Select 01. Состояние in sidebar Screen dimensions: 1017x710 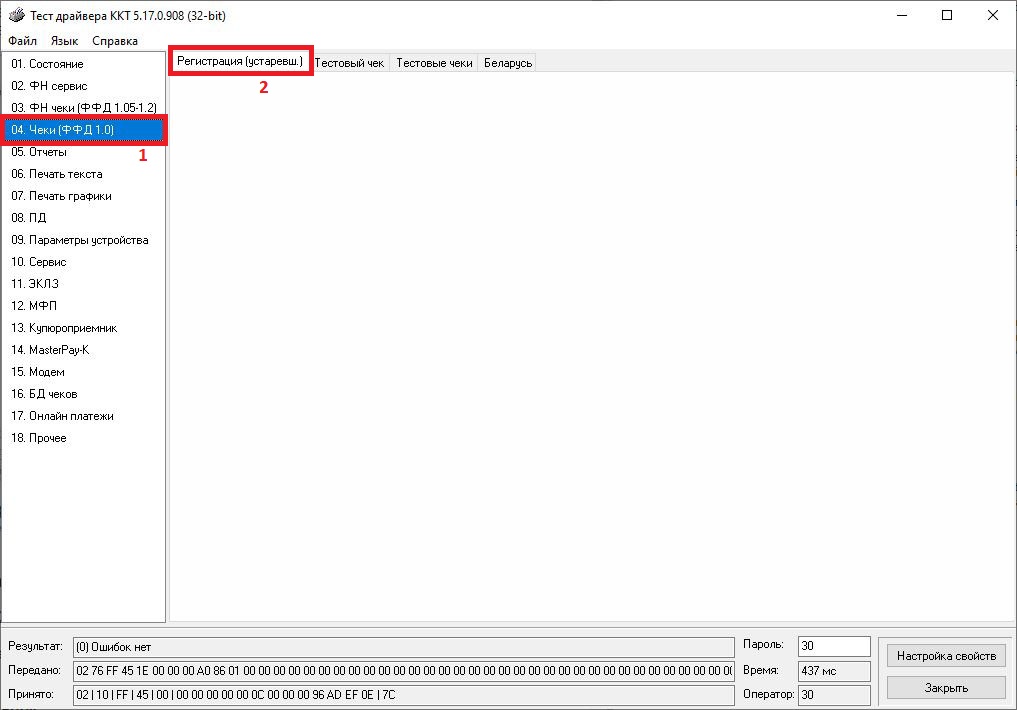pos(47,64)
